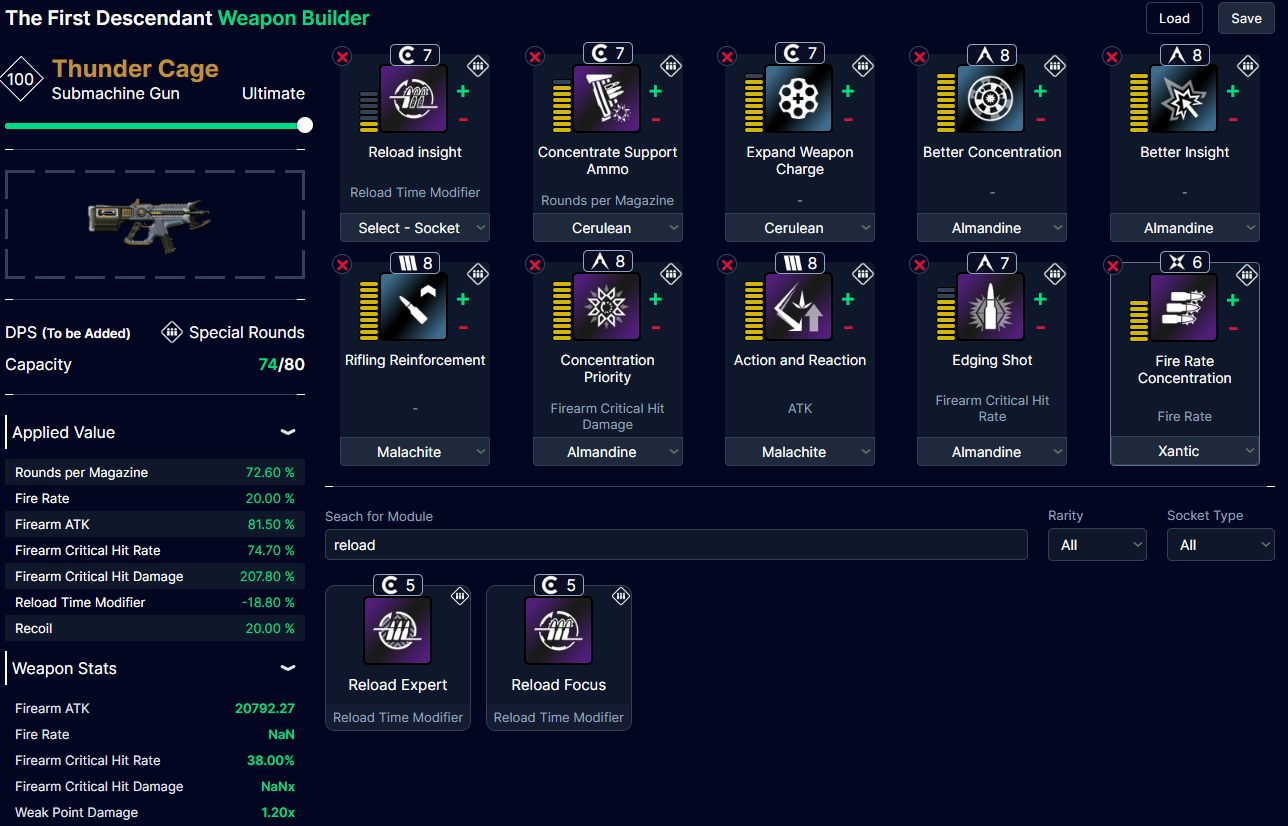Open Xantic socket dropdown for Fire Rate Concentration
Screen dimensions: 1288x826
tap(1185, 451)
